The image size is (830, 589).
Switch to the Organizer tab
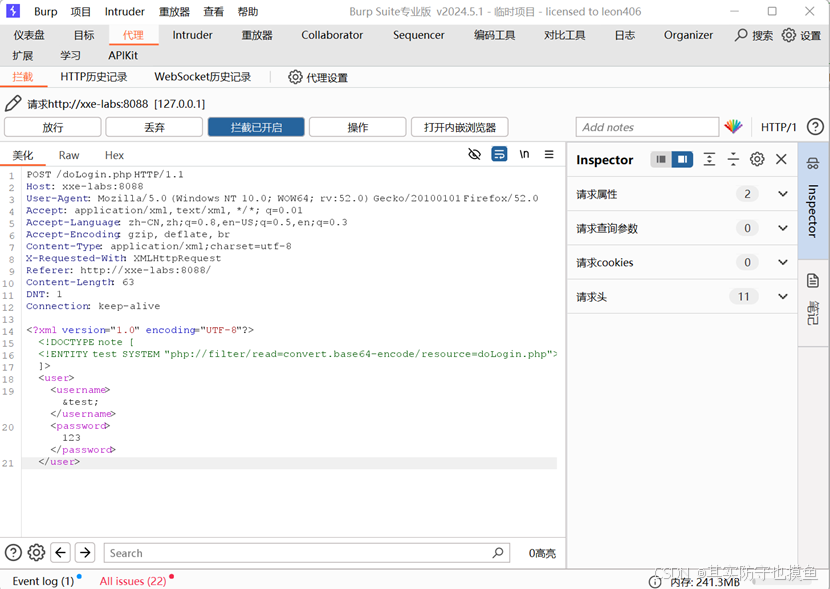click(688, 35)
